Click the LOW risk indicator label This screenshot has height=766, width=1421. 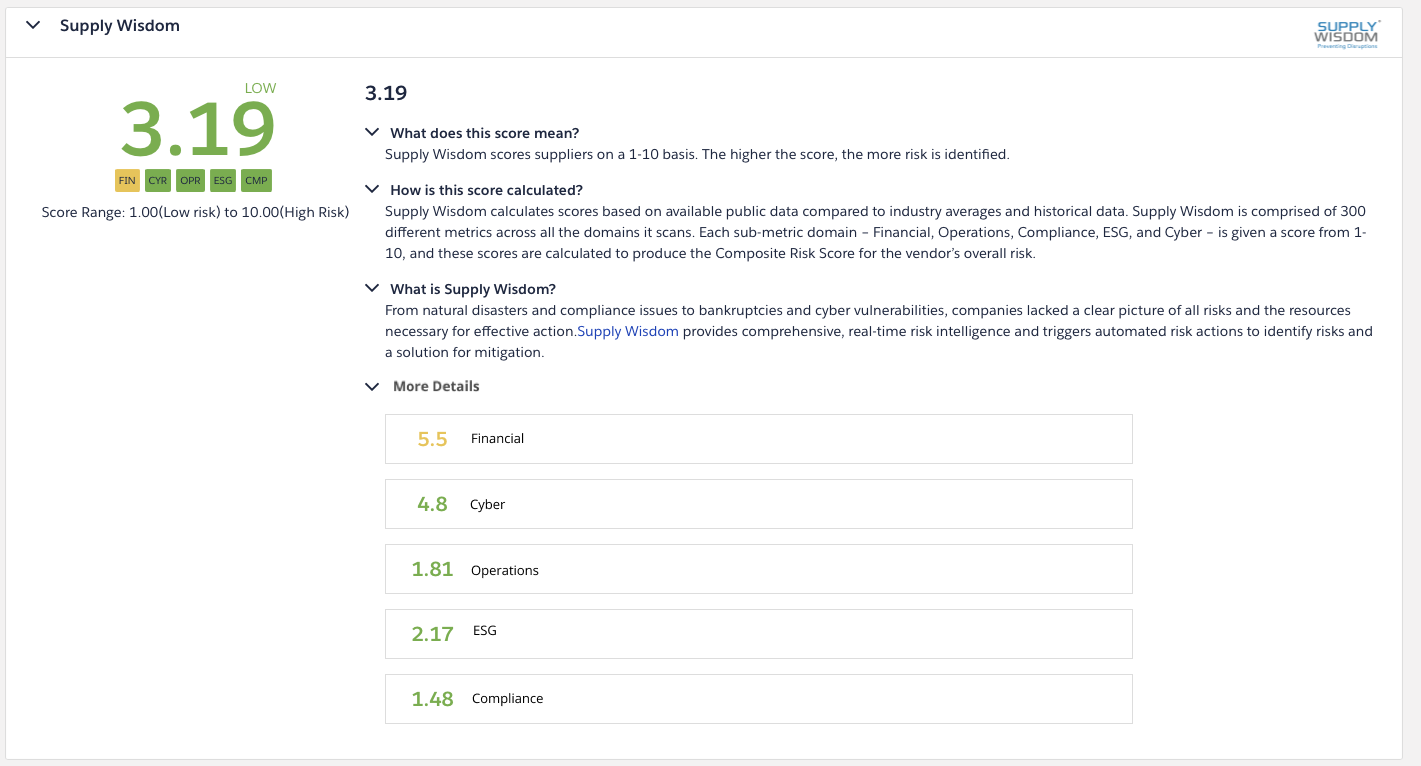pos(260,88)
